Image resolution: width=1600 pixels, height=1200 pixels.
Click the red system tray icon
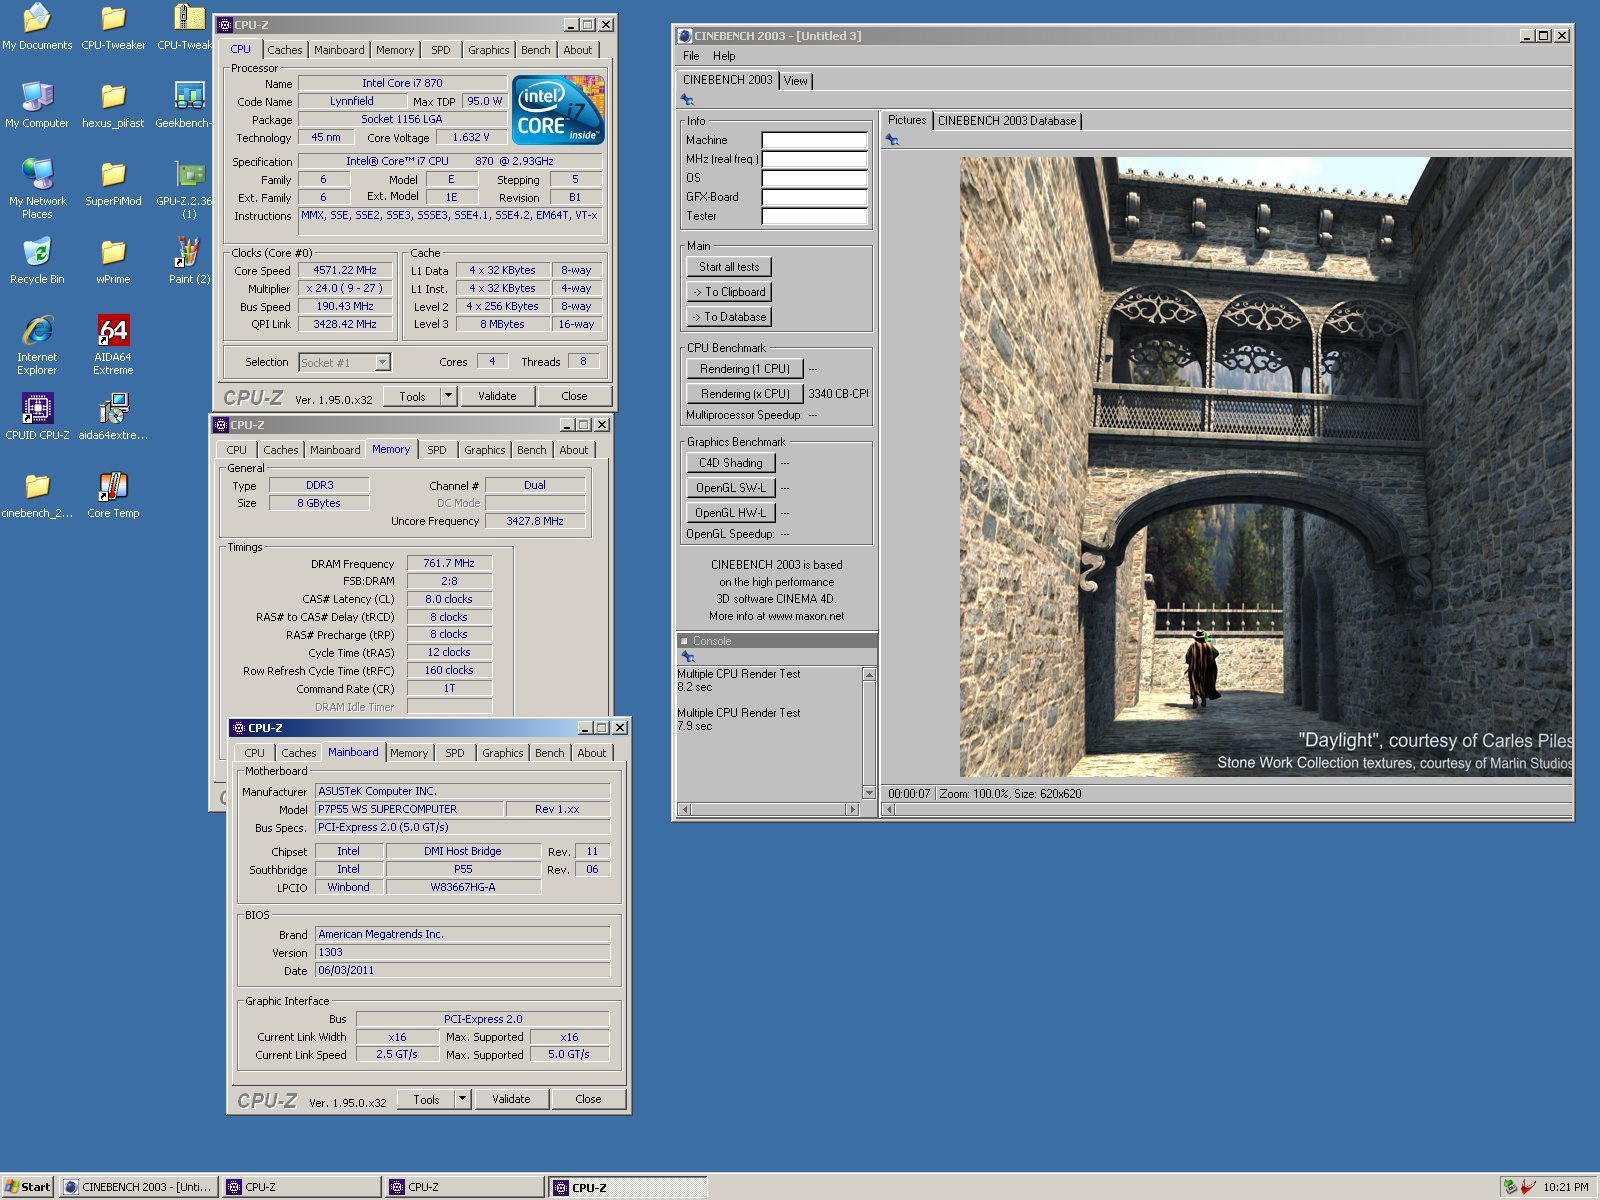coord(1528,1187)
